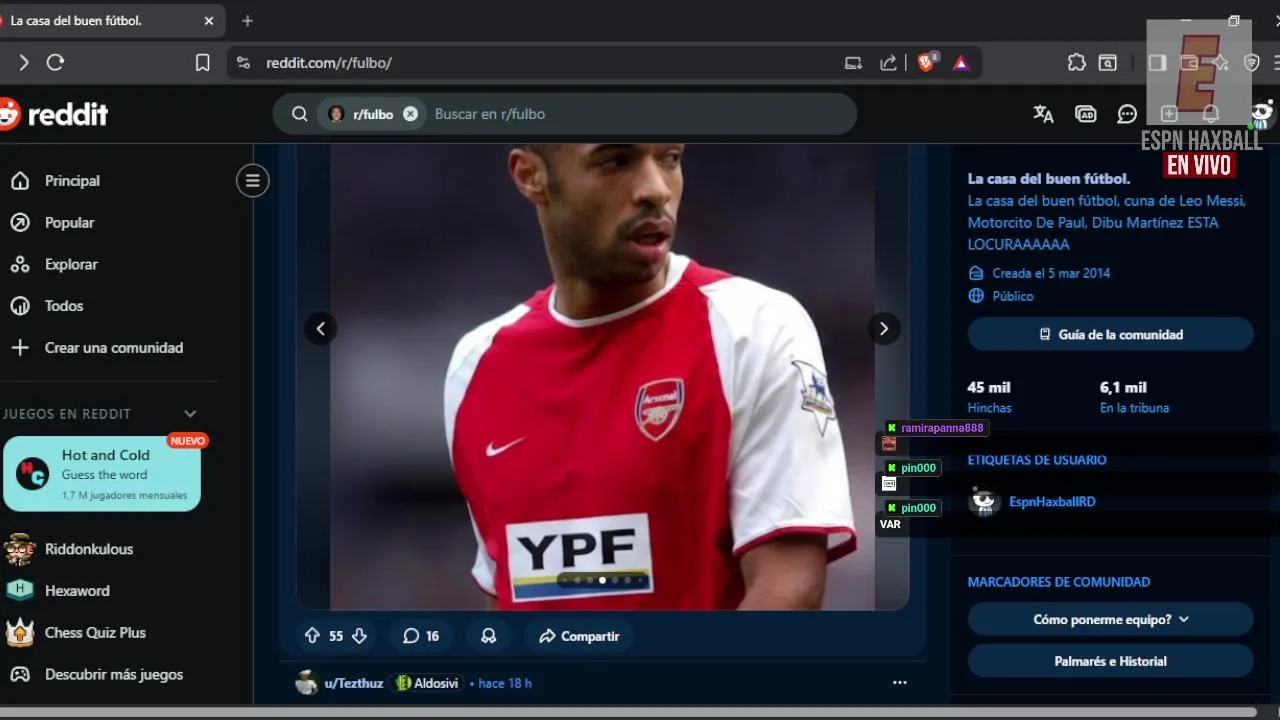Image resolution: width=1280 pixels, height=720 pixels.
Task: Open the 16 comments on the post
Action: (x=421, y=636)
